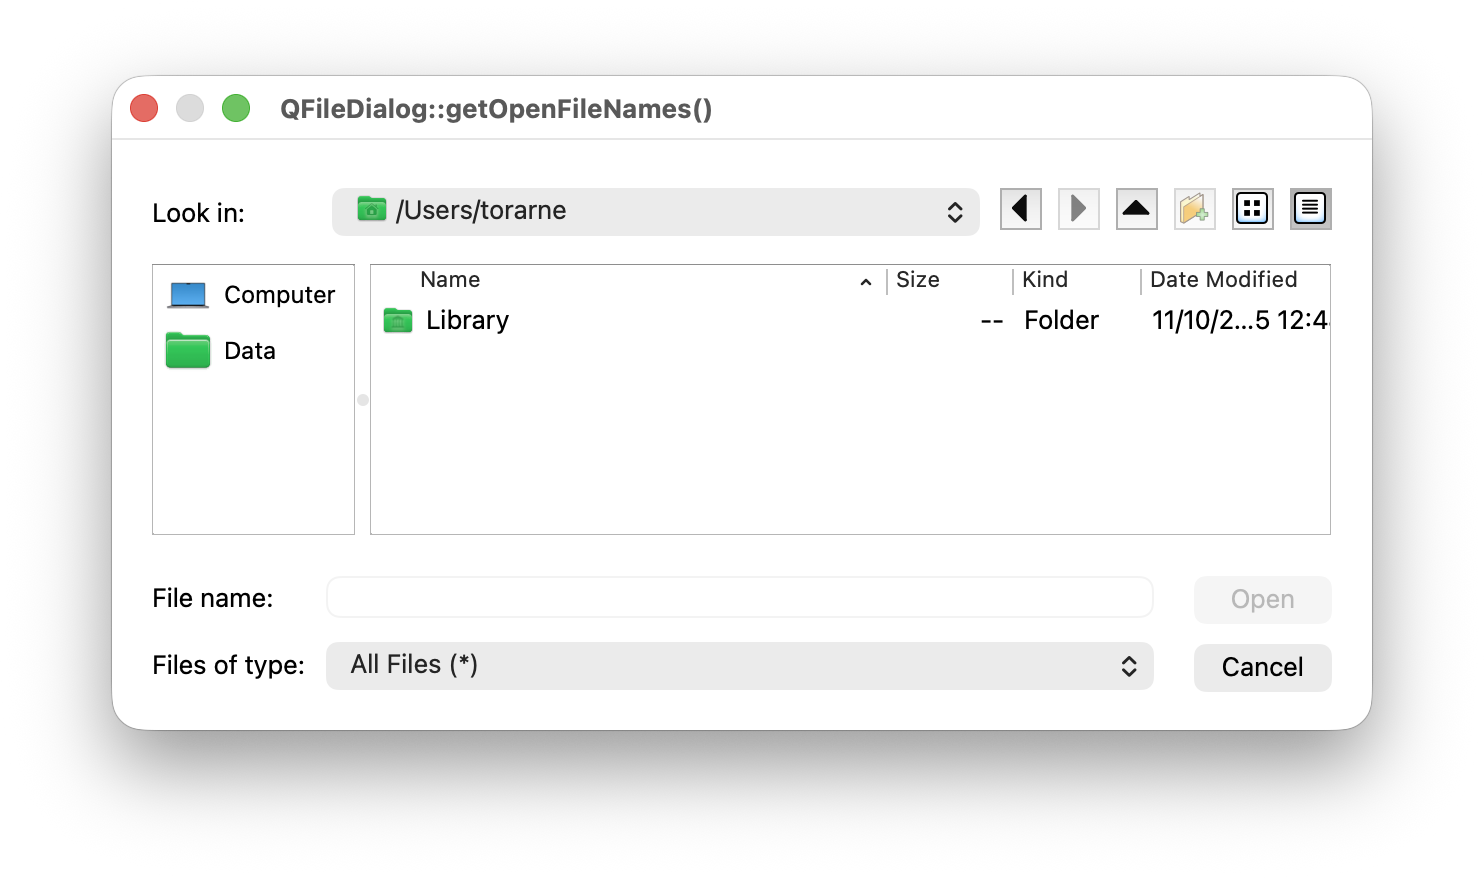Select Computer in the sidebar
This screenshot has height=878, width=1484.
(253, 295)
